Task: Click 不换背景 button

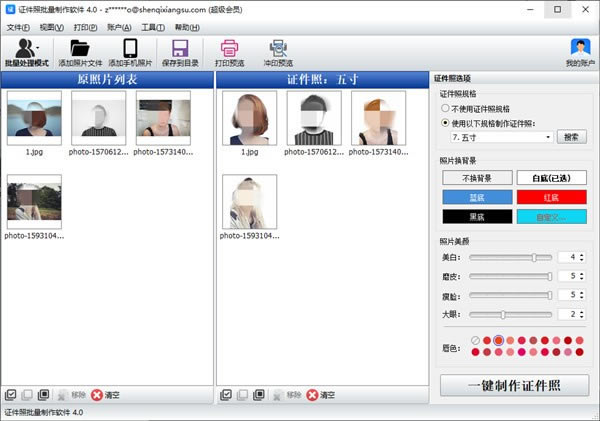Action: tap(477, 178)
